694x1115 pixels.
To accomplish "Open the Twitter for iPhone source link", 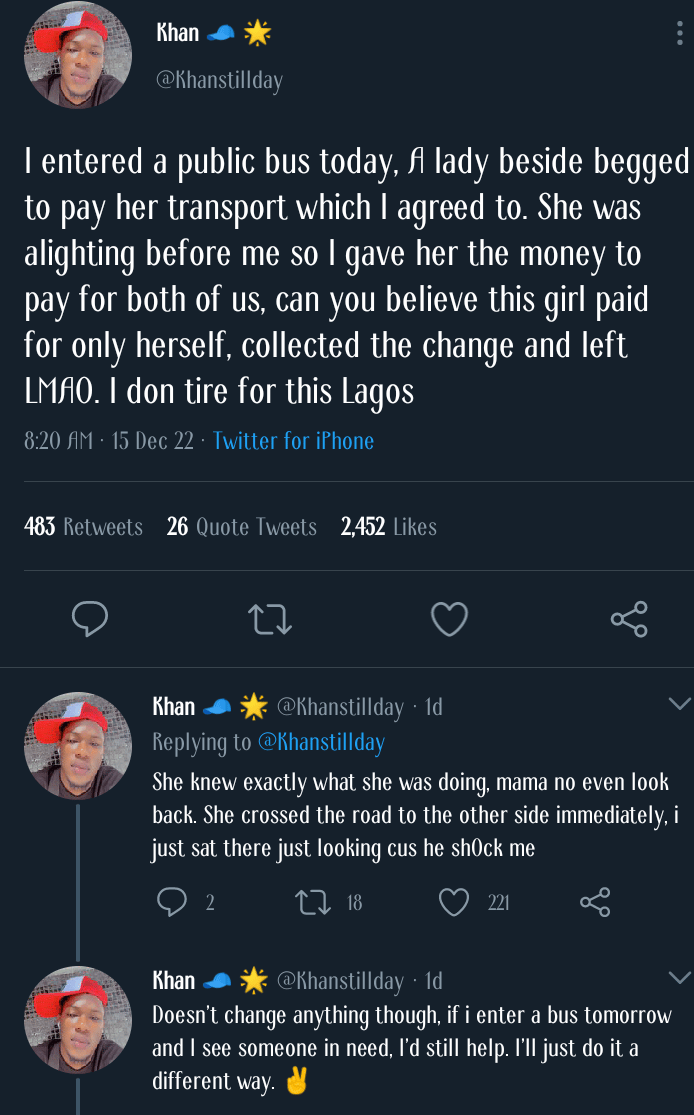I will click(x=294, y=441).
